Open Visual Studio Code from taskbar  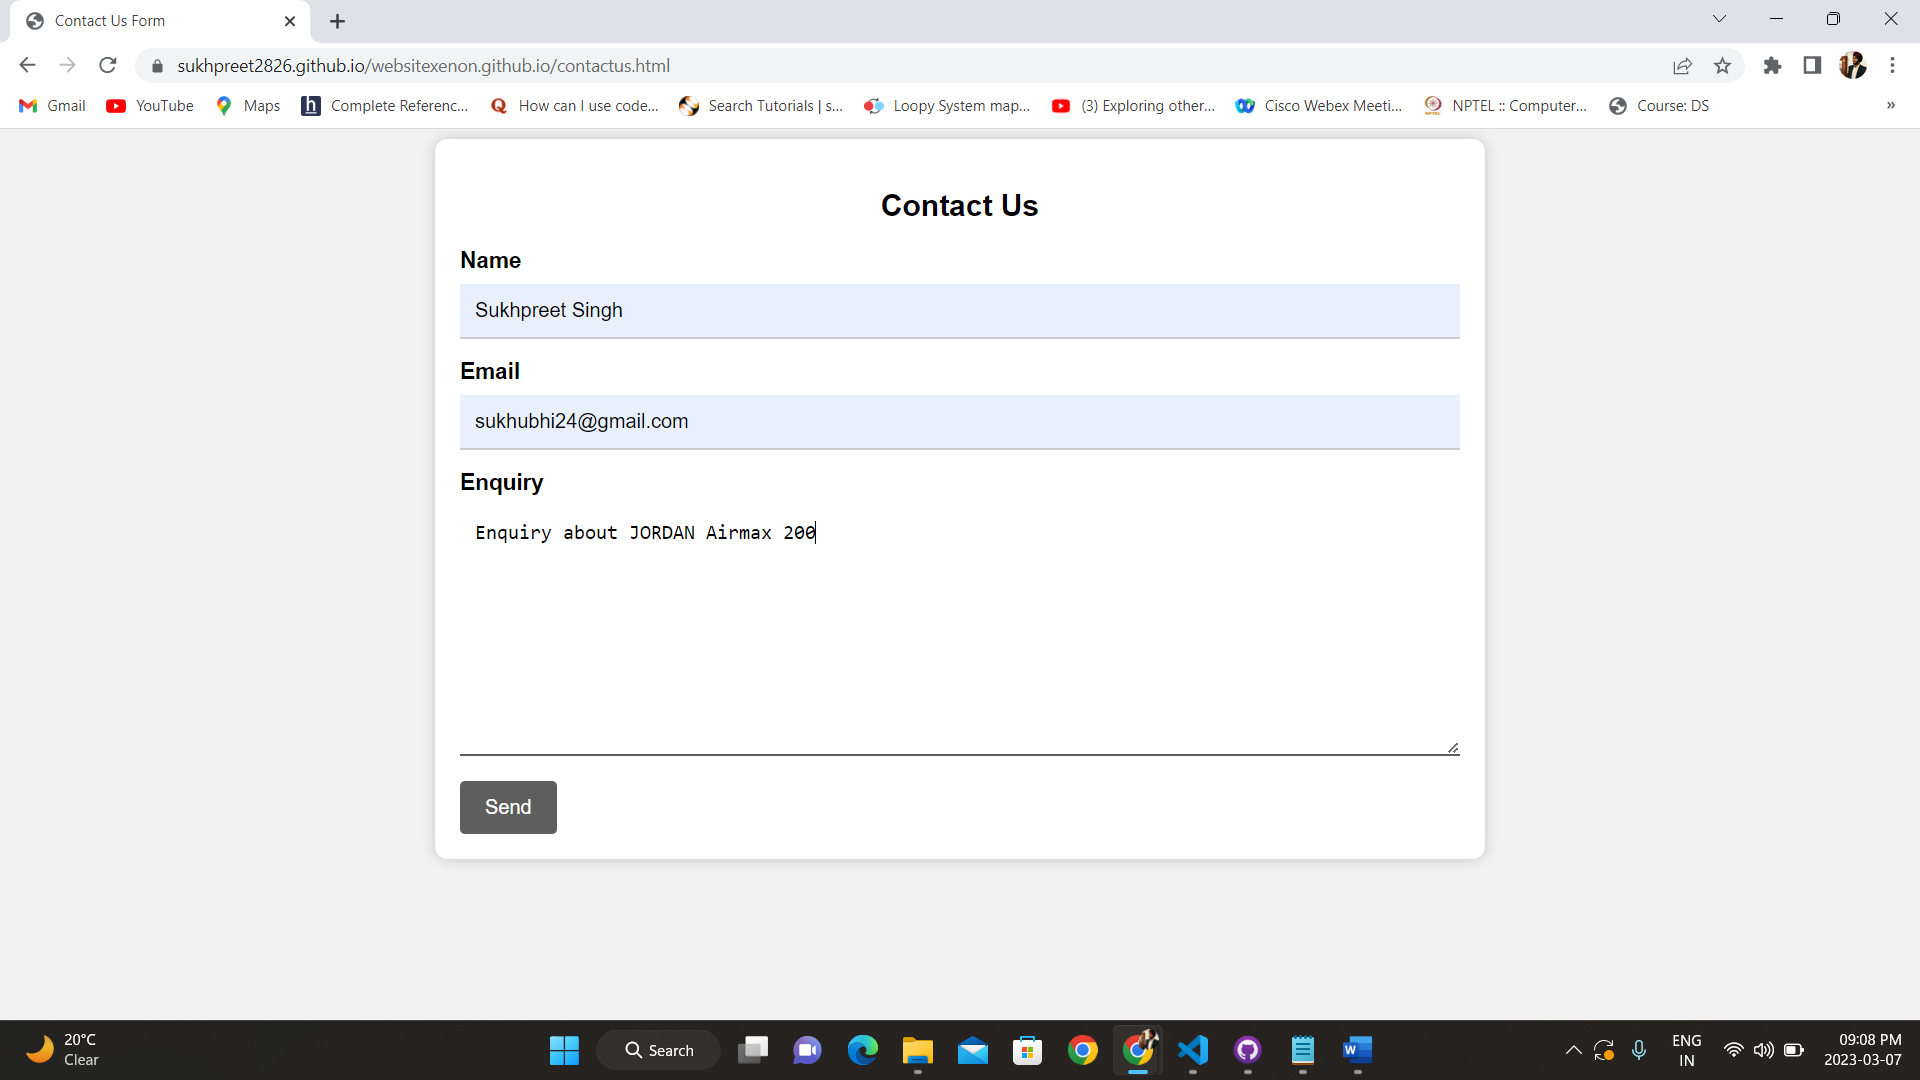pos(1193,1050)
